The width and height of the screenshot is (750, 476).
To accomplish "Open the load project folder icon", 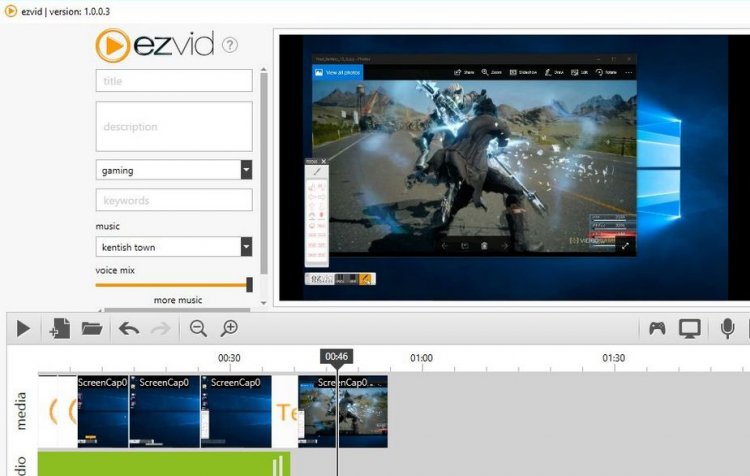I will pyautogui.click(x=92, y=328).
